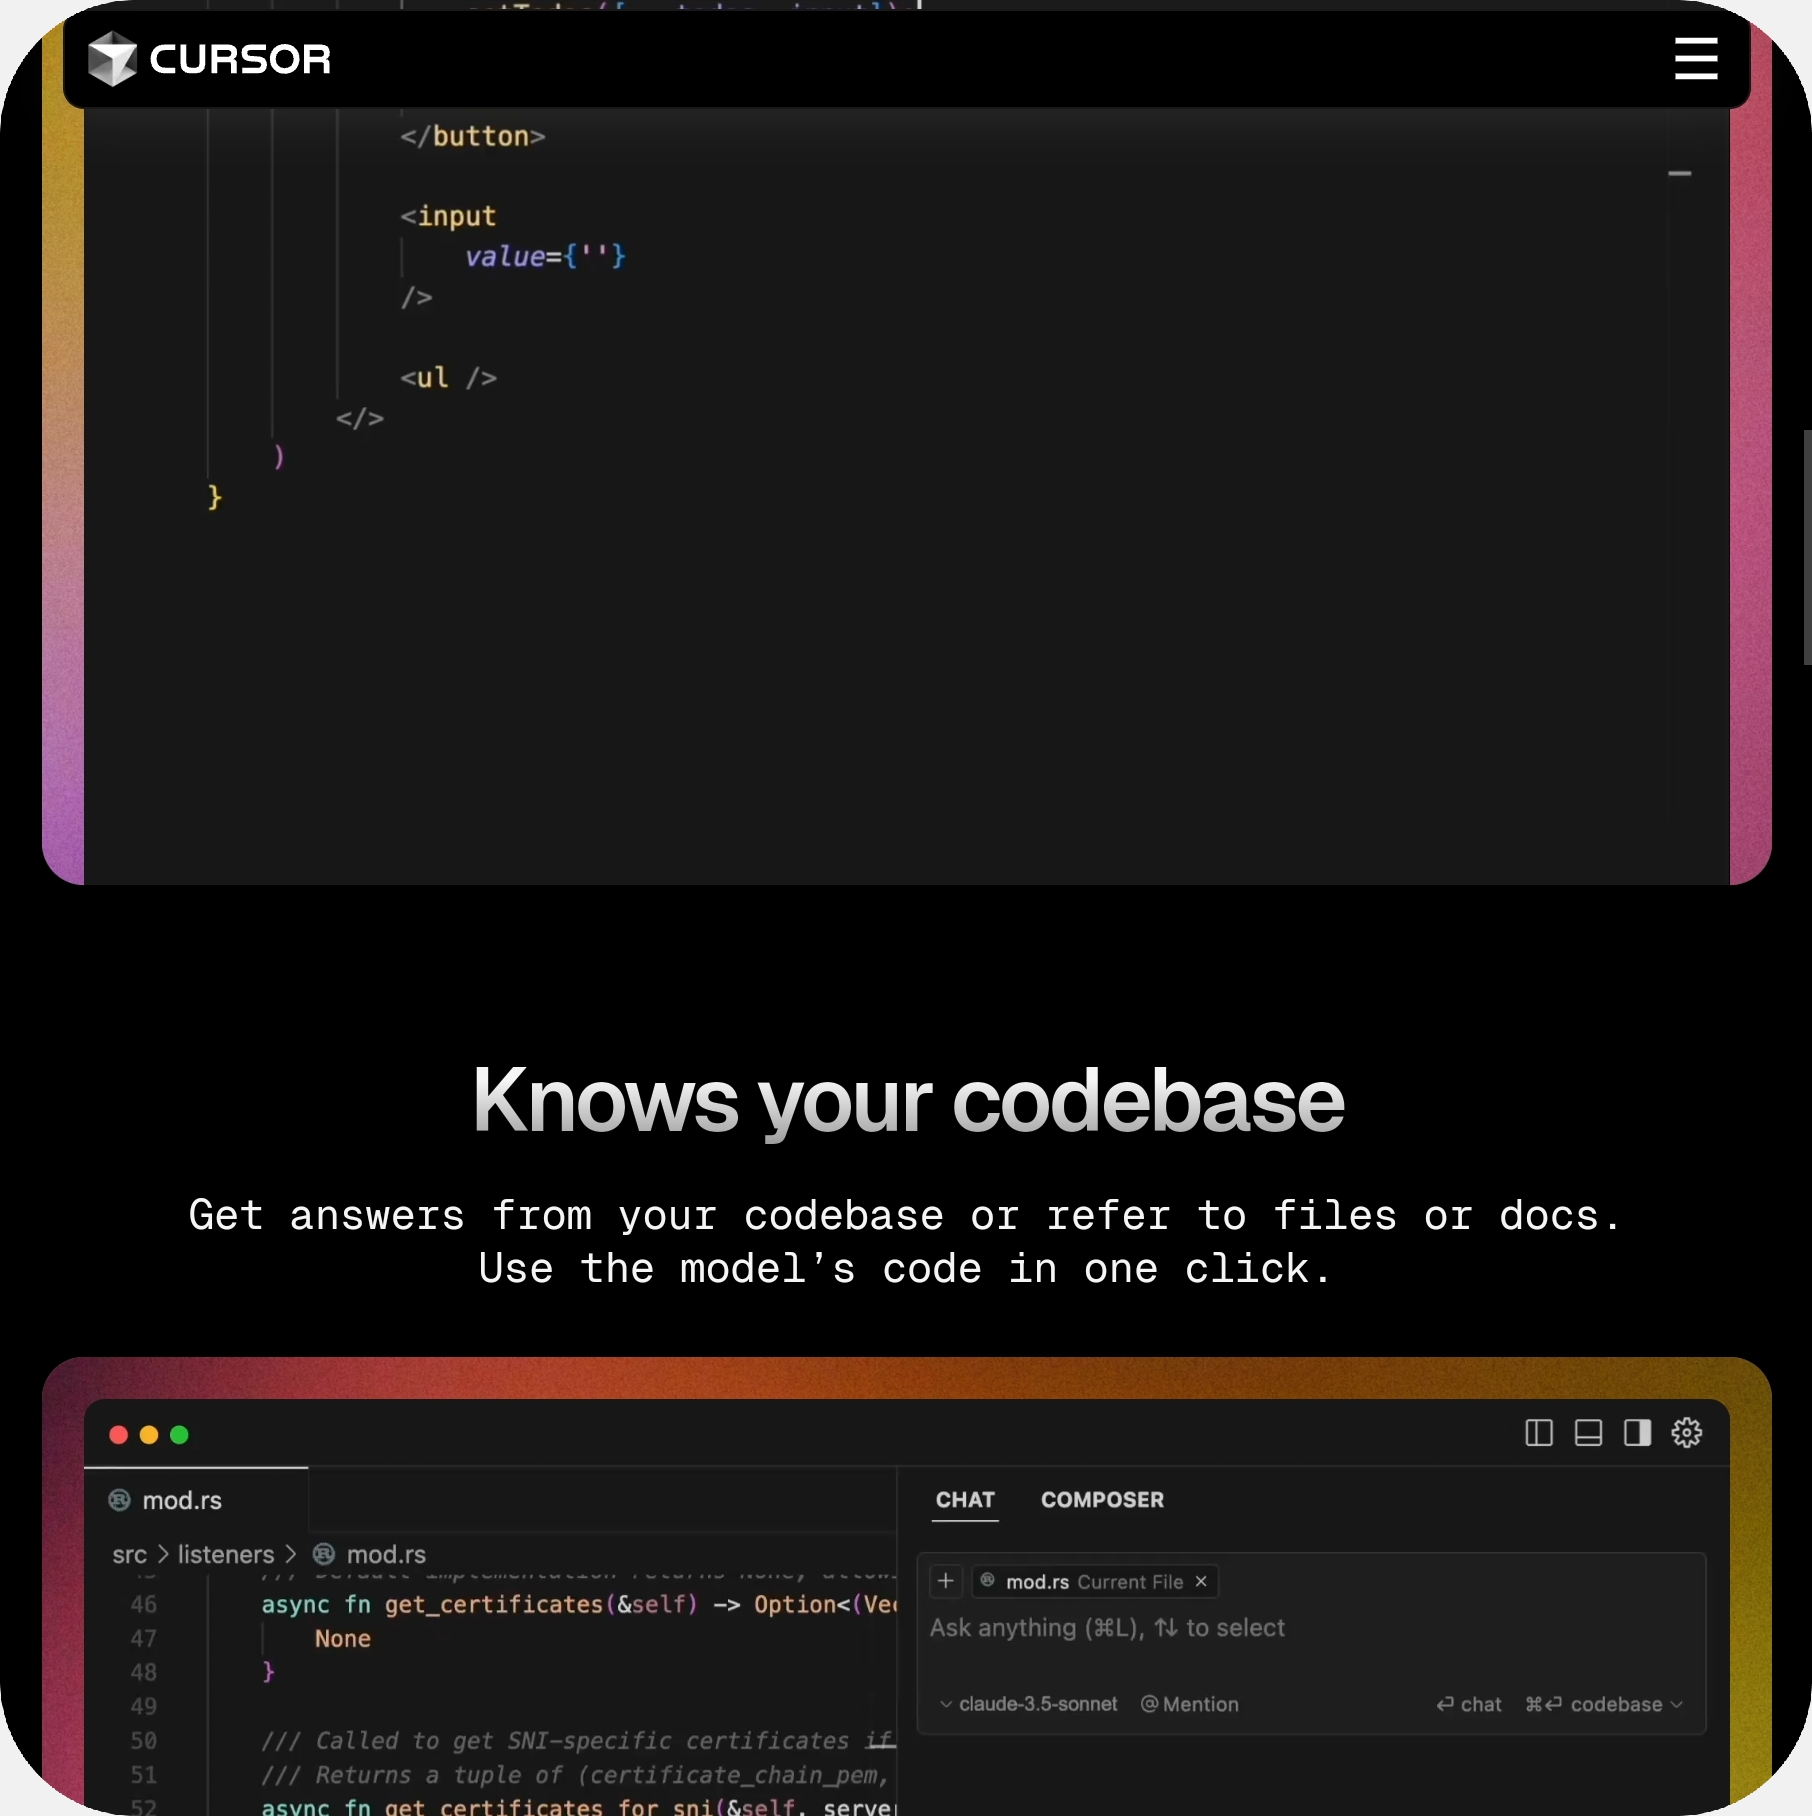Remove mod.rs Current File chip

click(x=1201, y=1581)
